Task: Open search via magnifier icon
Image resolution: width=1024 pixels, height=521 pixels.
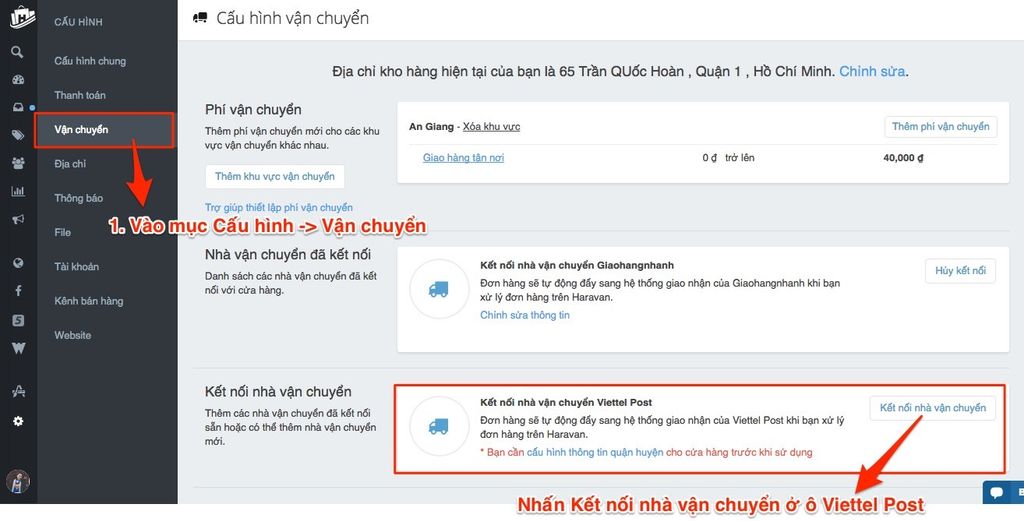Action: click(18, 52)
